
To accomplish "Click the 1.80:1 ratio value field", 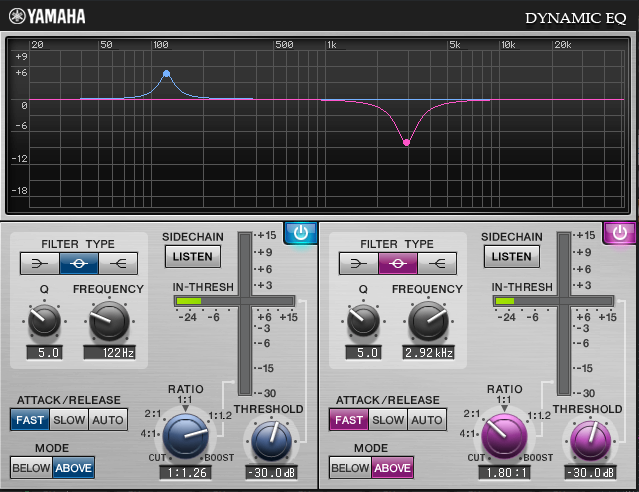I will [x=505, y=473].
